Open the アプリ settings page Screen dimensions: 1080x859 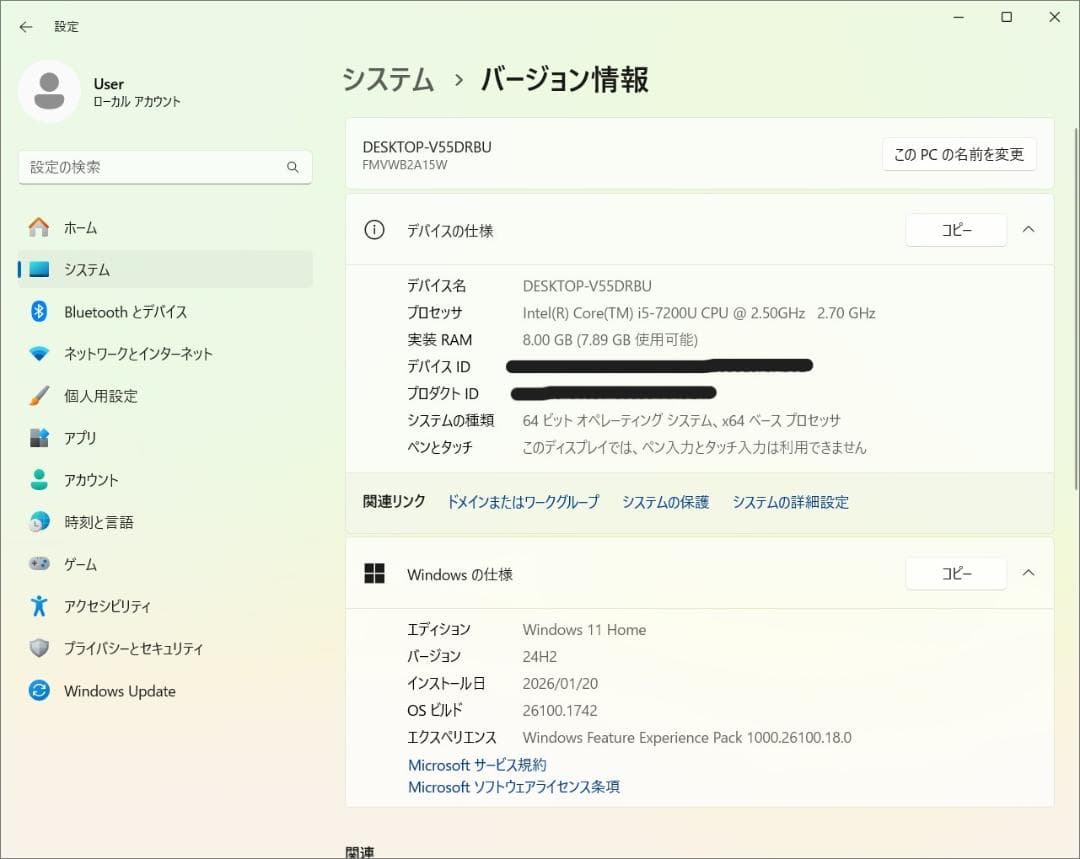pos(80,437)
